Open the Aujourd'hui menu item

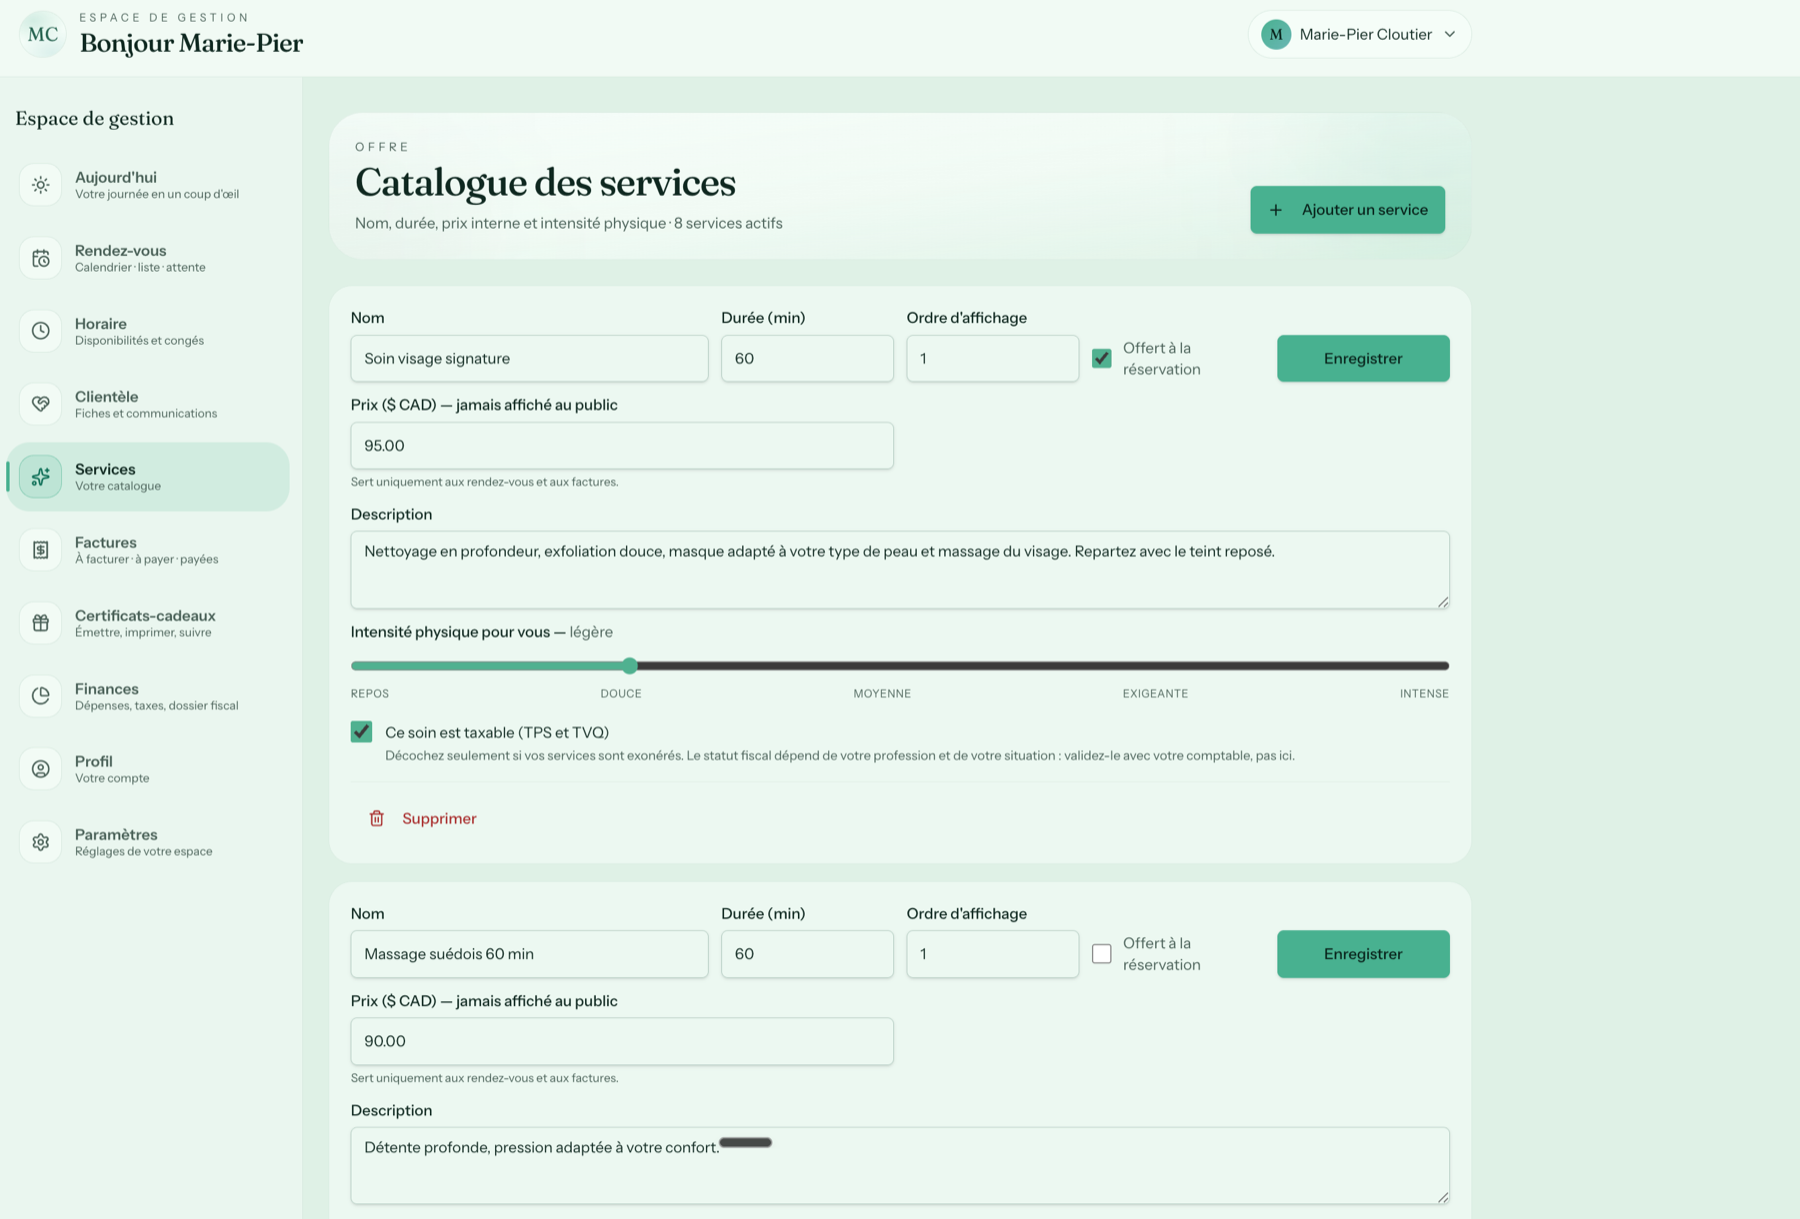pos(148,185)
